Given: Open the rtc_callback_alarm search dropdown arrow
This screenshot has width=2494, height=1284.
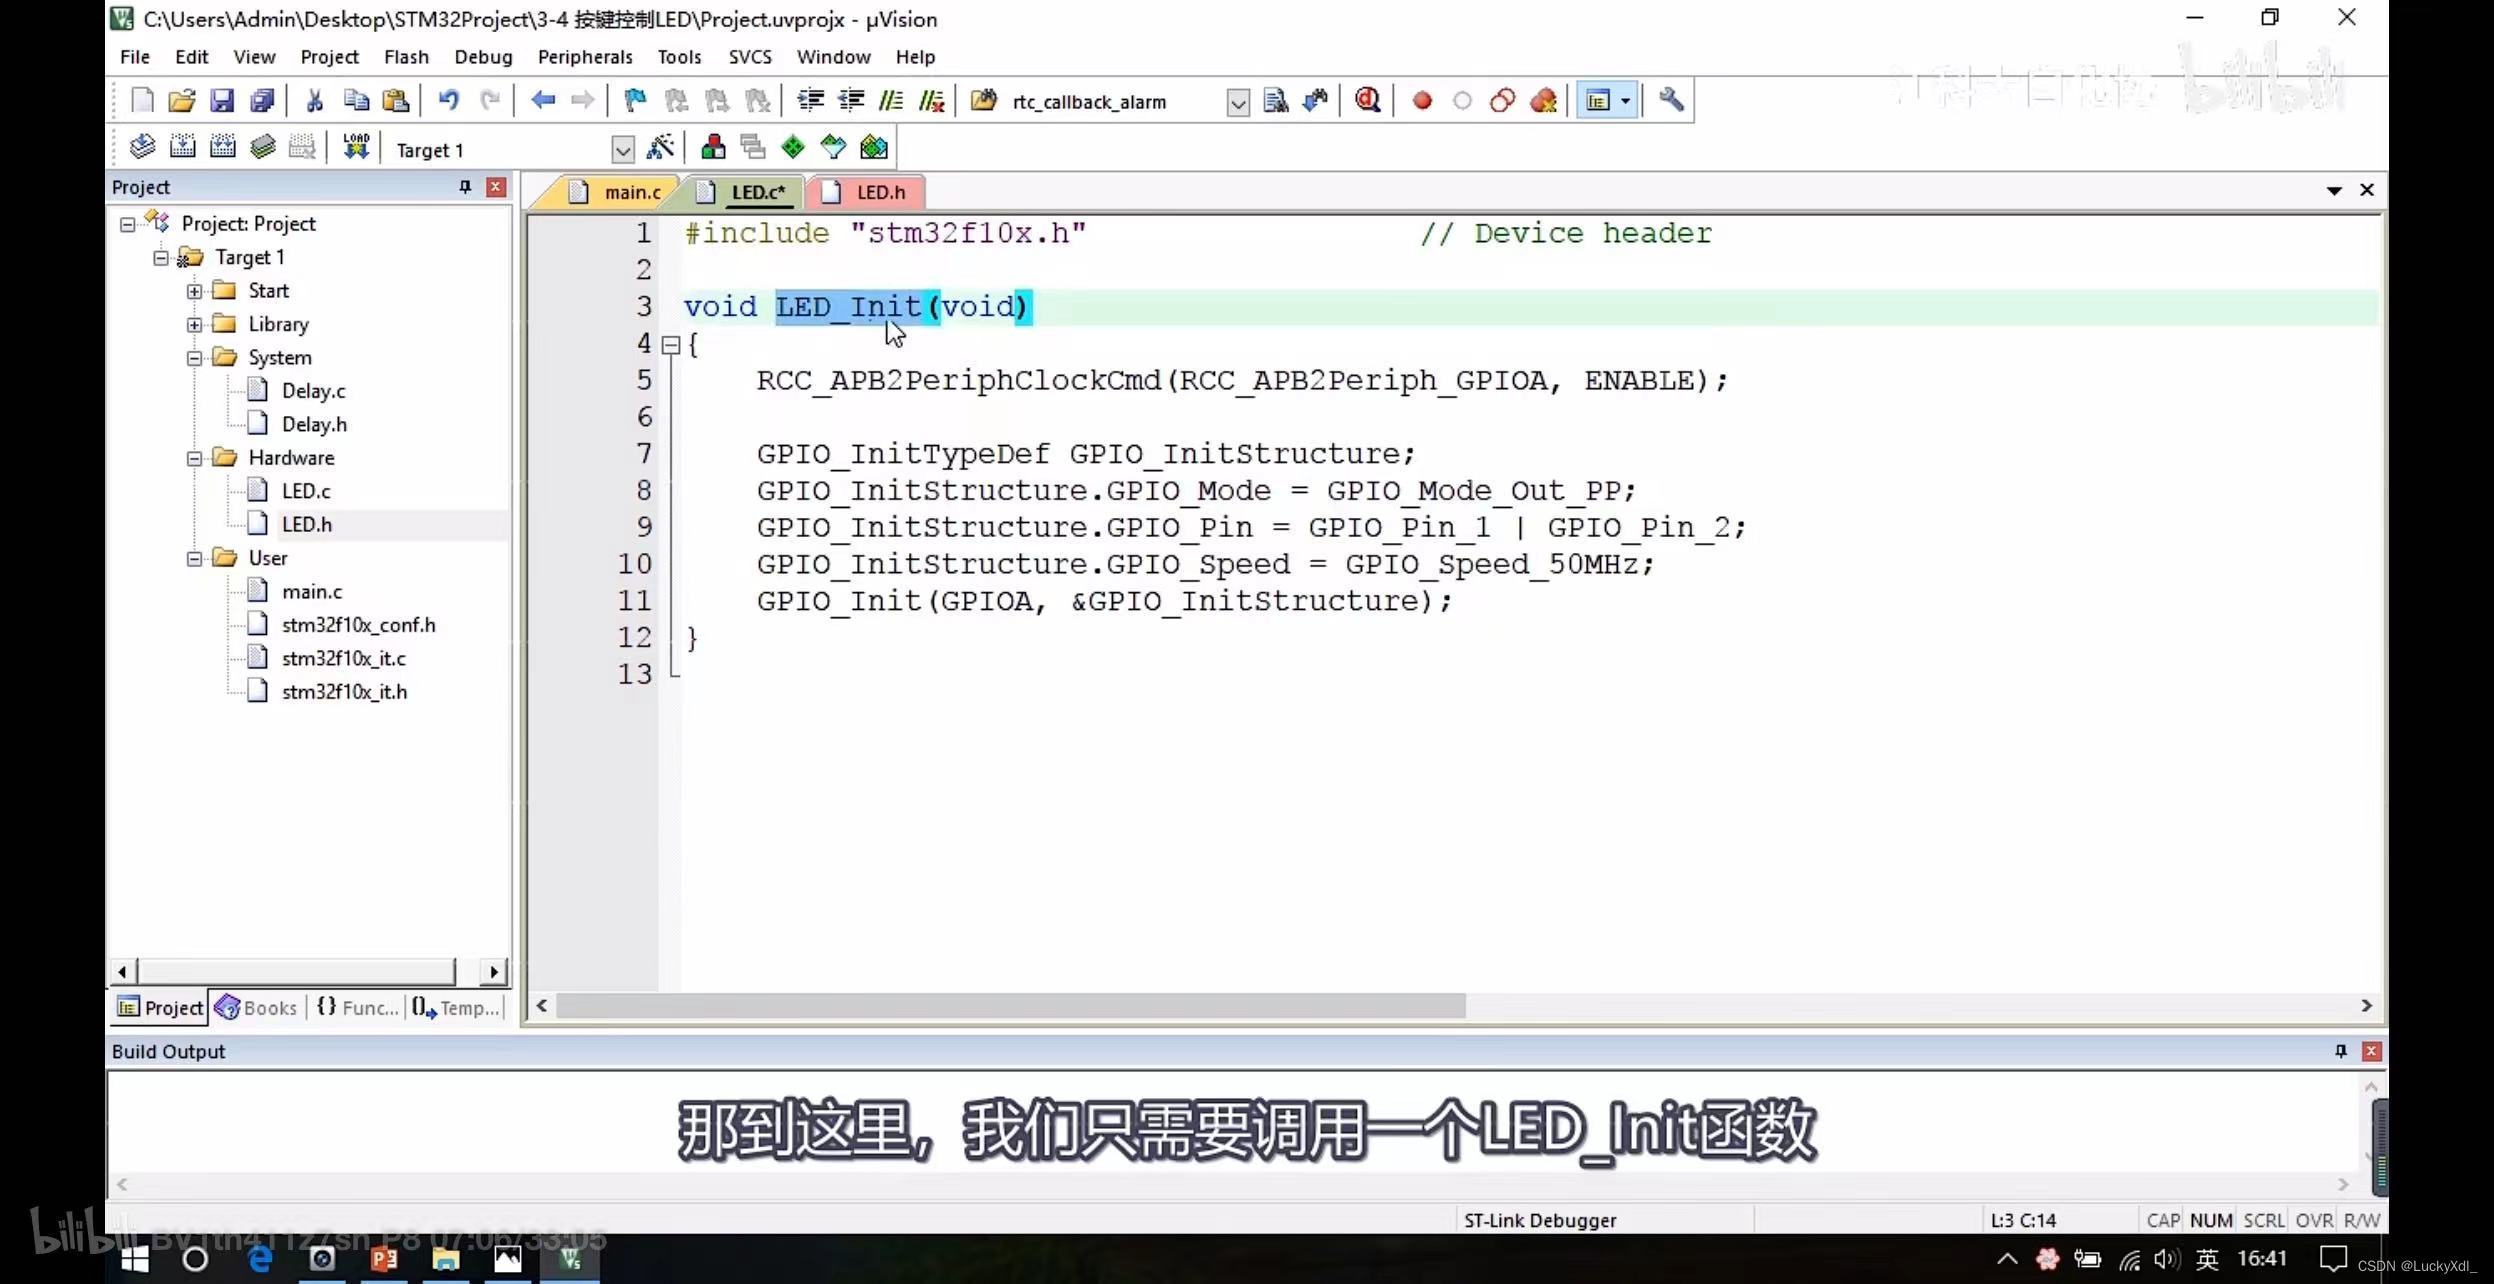Looking at the screenshot, I should [1238, 102].
